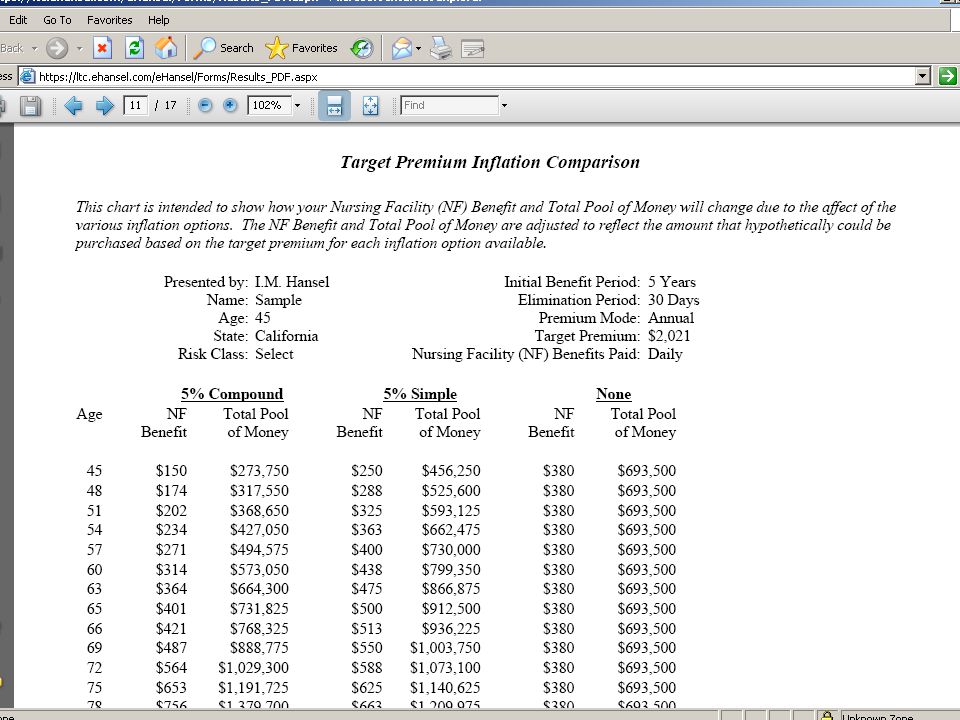
Task: Open the Help menu
Action: click(159, 20)
